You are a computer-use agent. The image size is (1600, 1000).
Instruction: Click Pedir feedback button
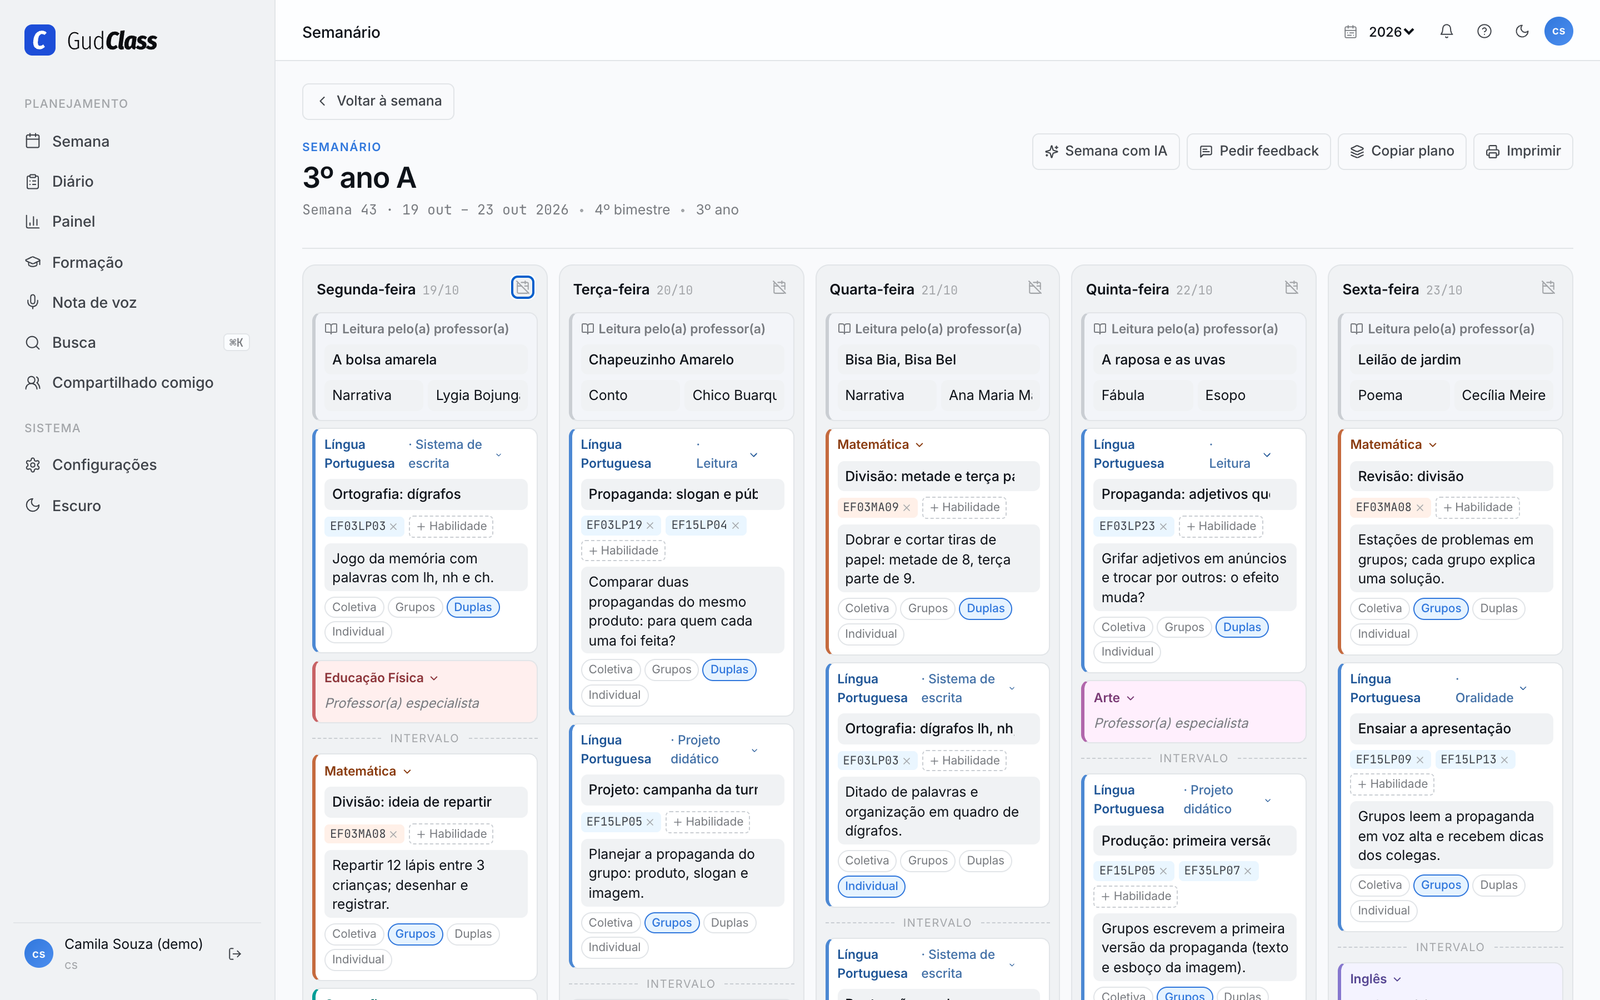pyautogui.click(x=1259, y=151)
